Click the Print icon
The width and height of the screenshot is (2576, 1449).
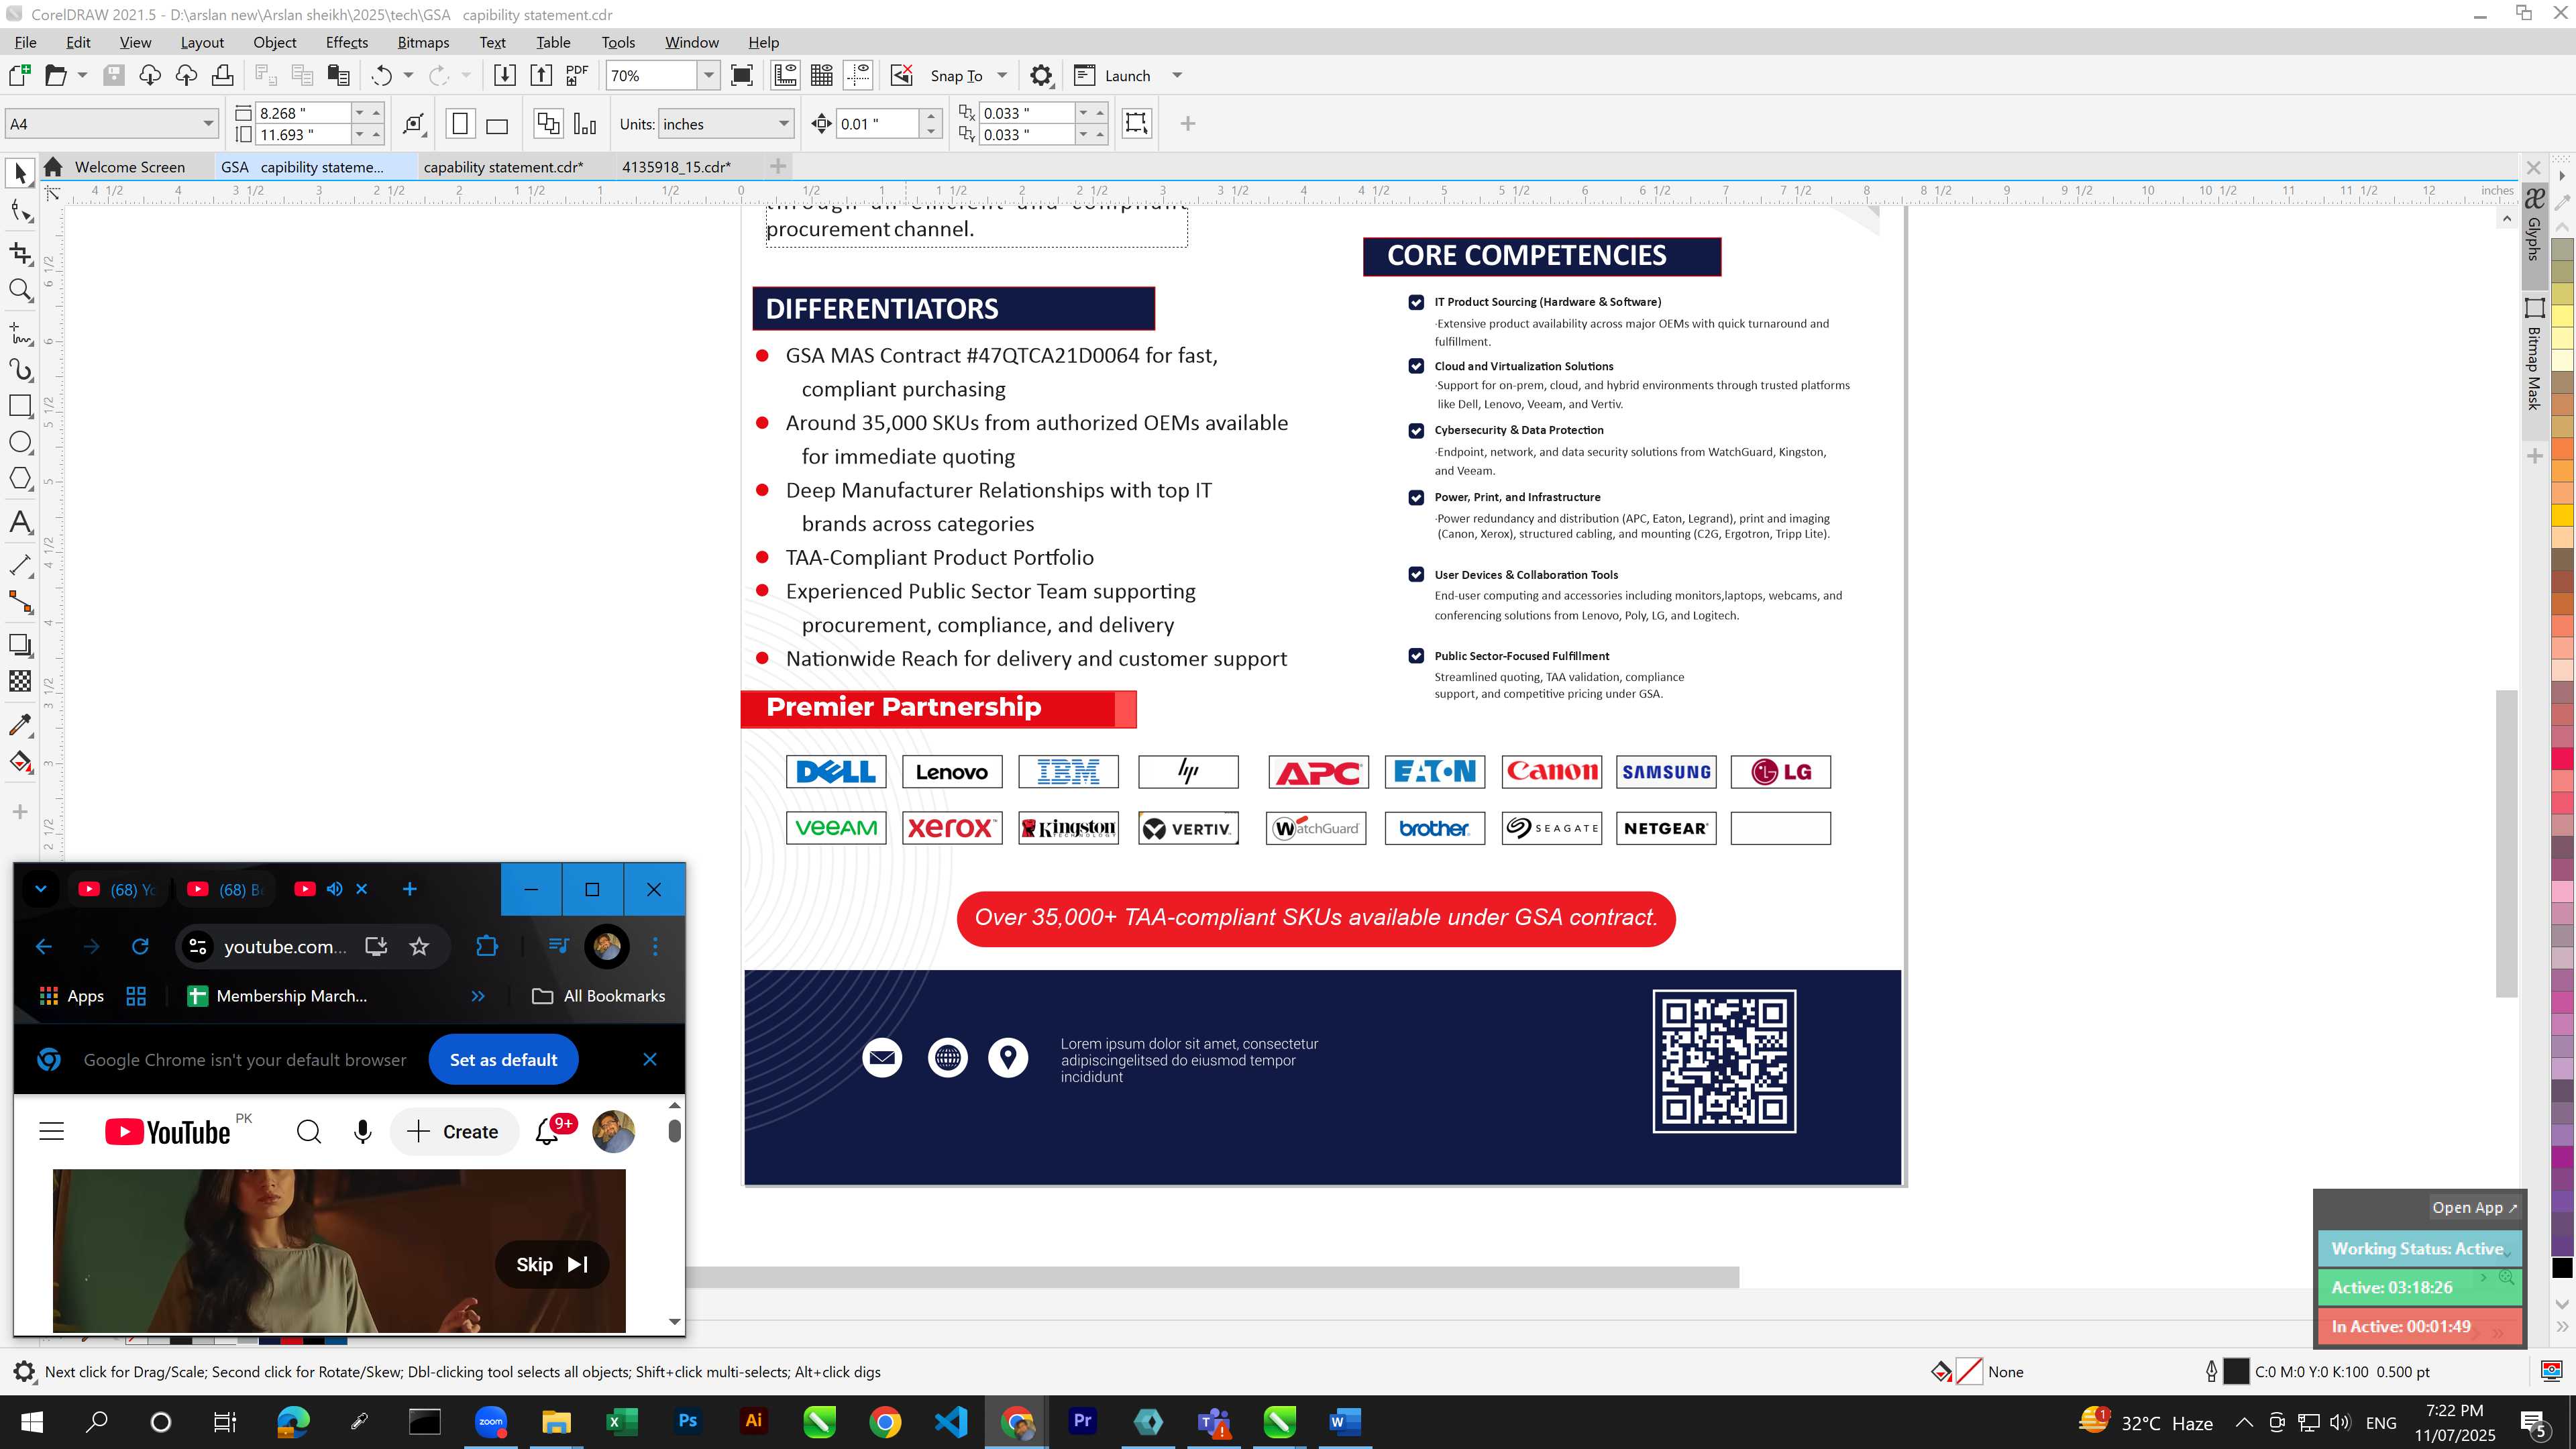[x=223, y=75]
